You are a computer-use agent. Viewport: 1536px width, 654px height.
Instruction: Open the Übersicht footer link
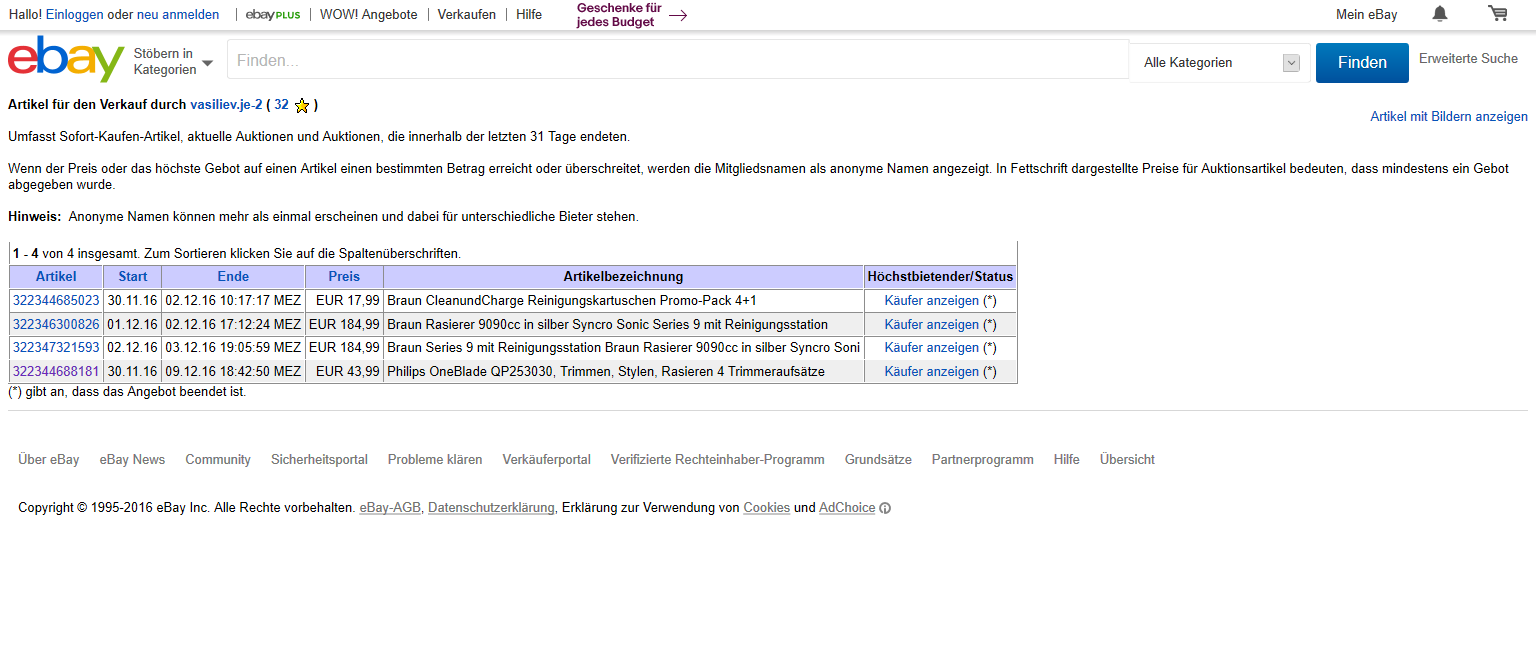pyautogui.click(x=1127, y=459)
